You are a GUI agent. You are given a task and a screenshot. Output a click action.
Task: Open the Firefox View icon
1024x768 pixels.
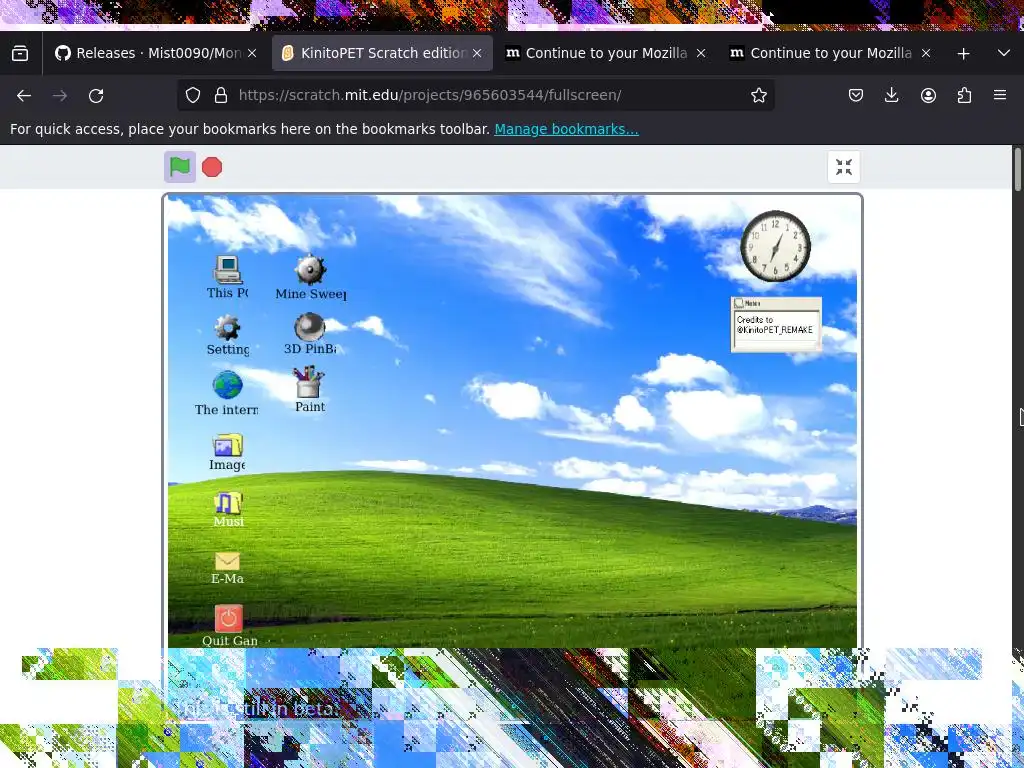tap(20, 53)
